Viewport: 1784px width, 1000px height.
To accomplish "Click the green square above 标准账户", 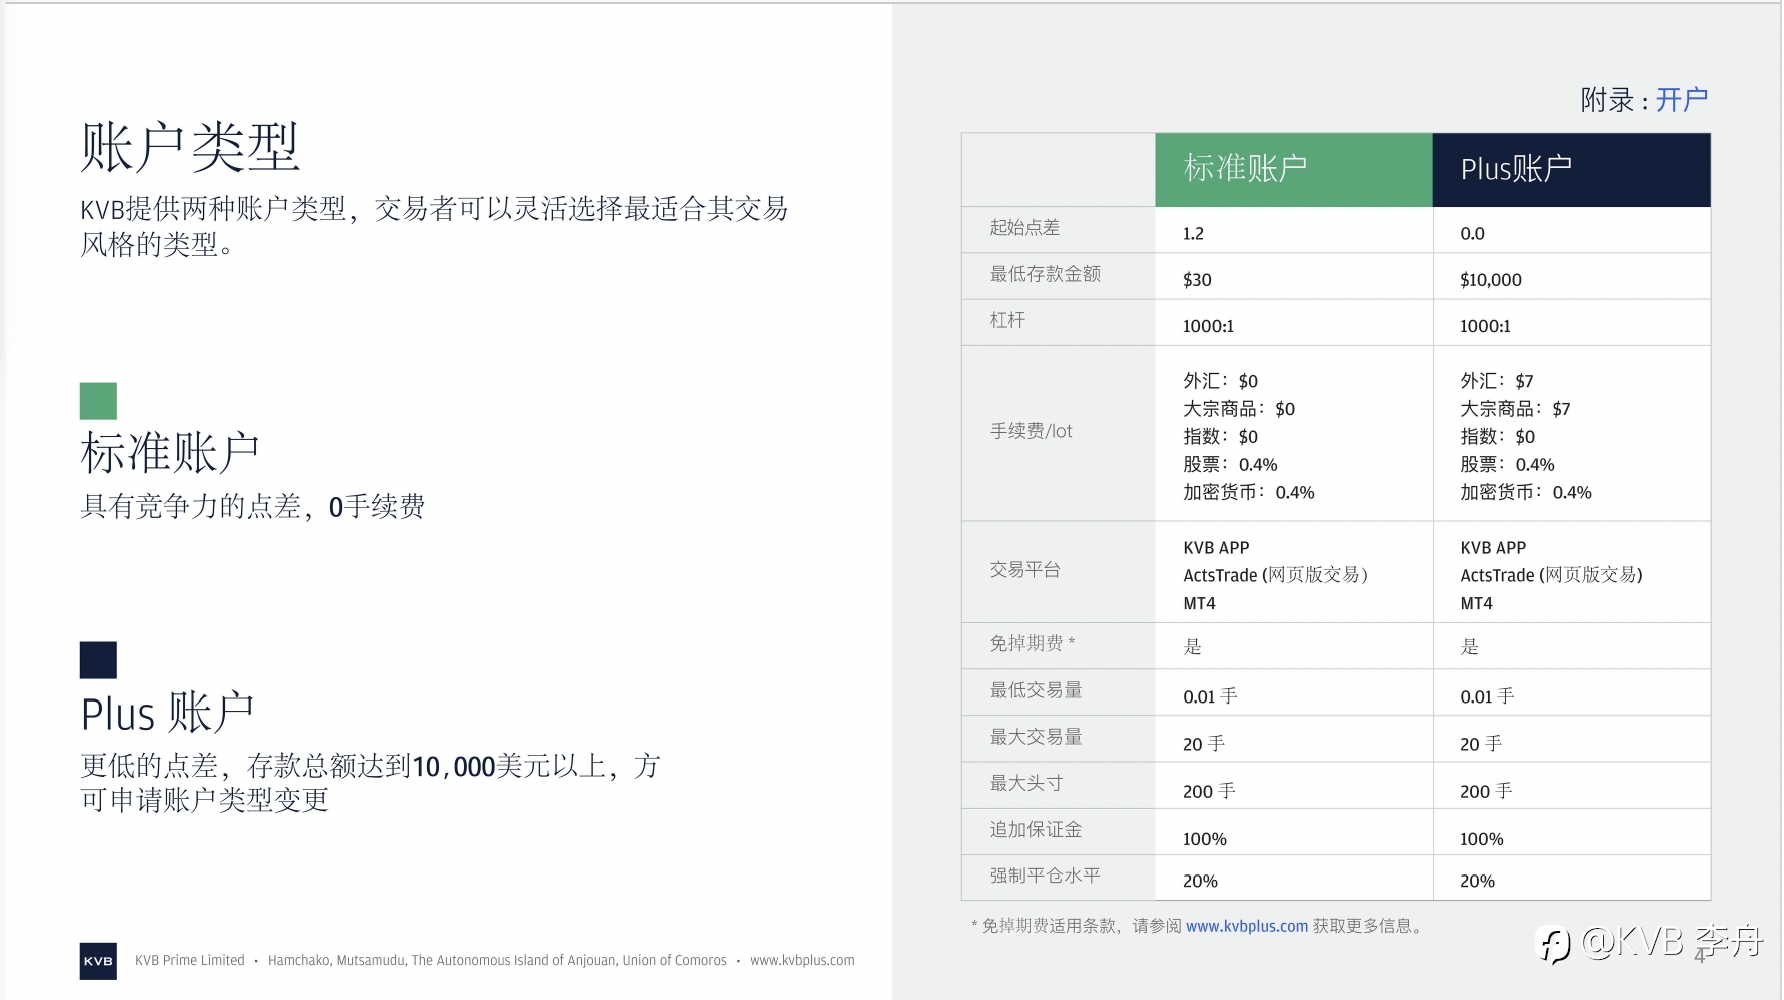I will coord(98,401).
